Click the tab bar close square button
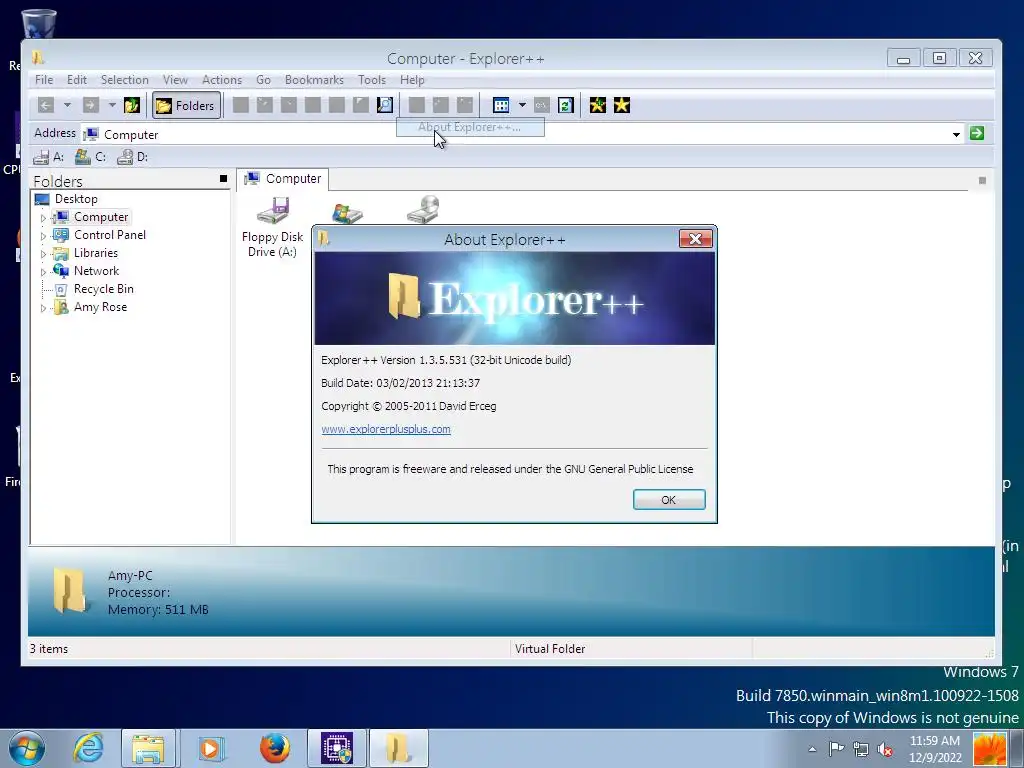Viewport: 1024px width, 768px height. [x=982, y=180]
